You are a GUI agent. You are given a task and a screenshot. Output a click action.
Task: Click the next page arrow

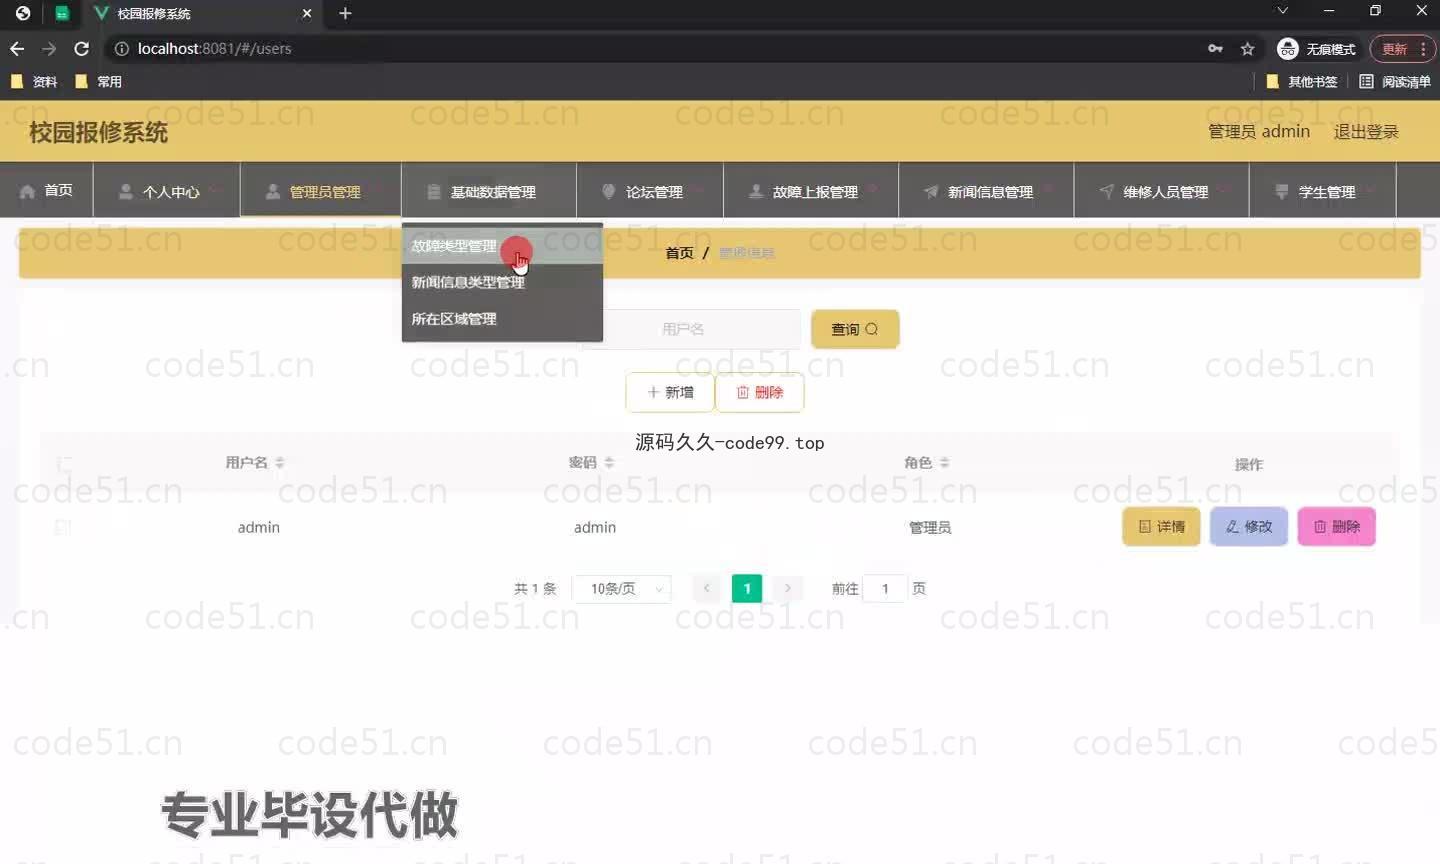coord(788,589)
